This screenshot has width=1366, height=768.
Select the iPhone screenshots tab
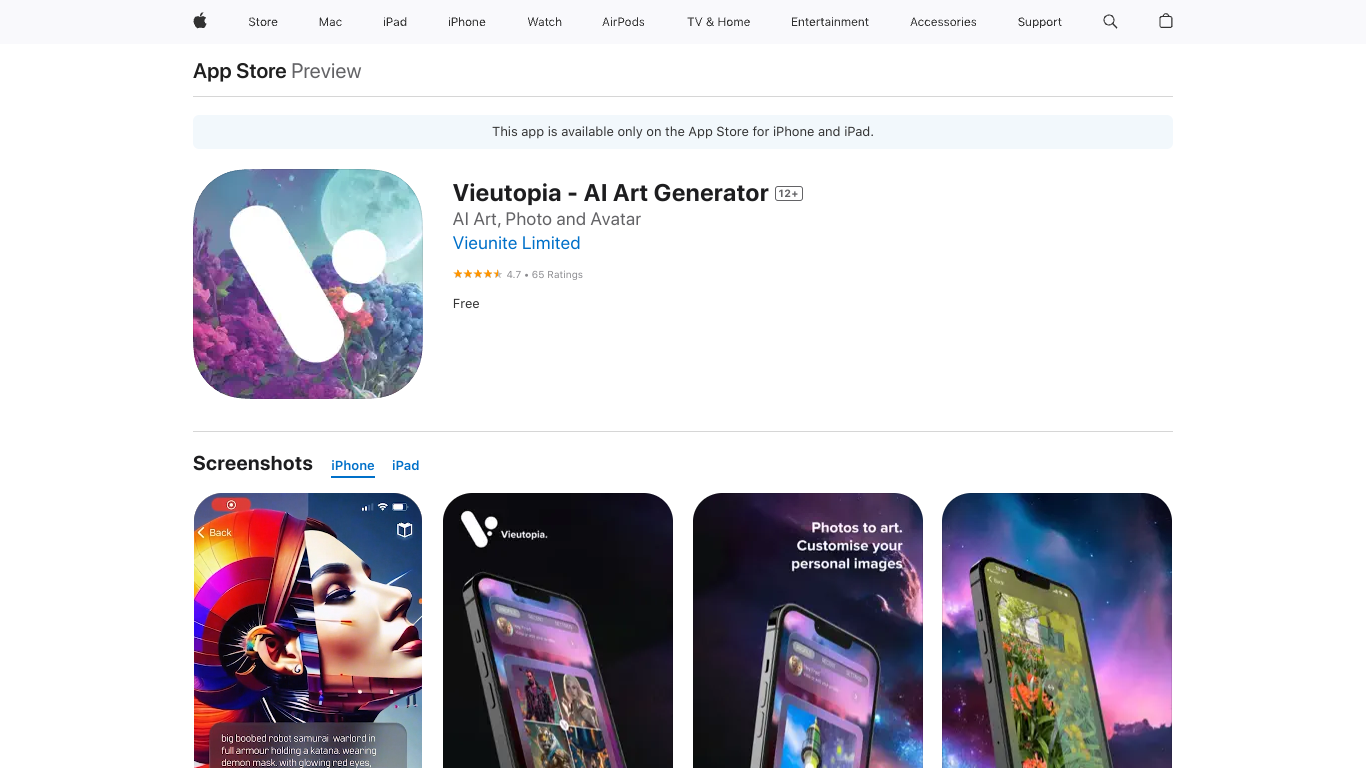point(353,466)
